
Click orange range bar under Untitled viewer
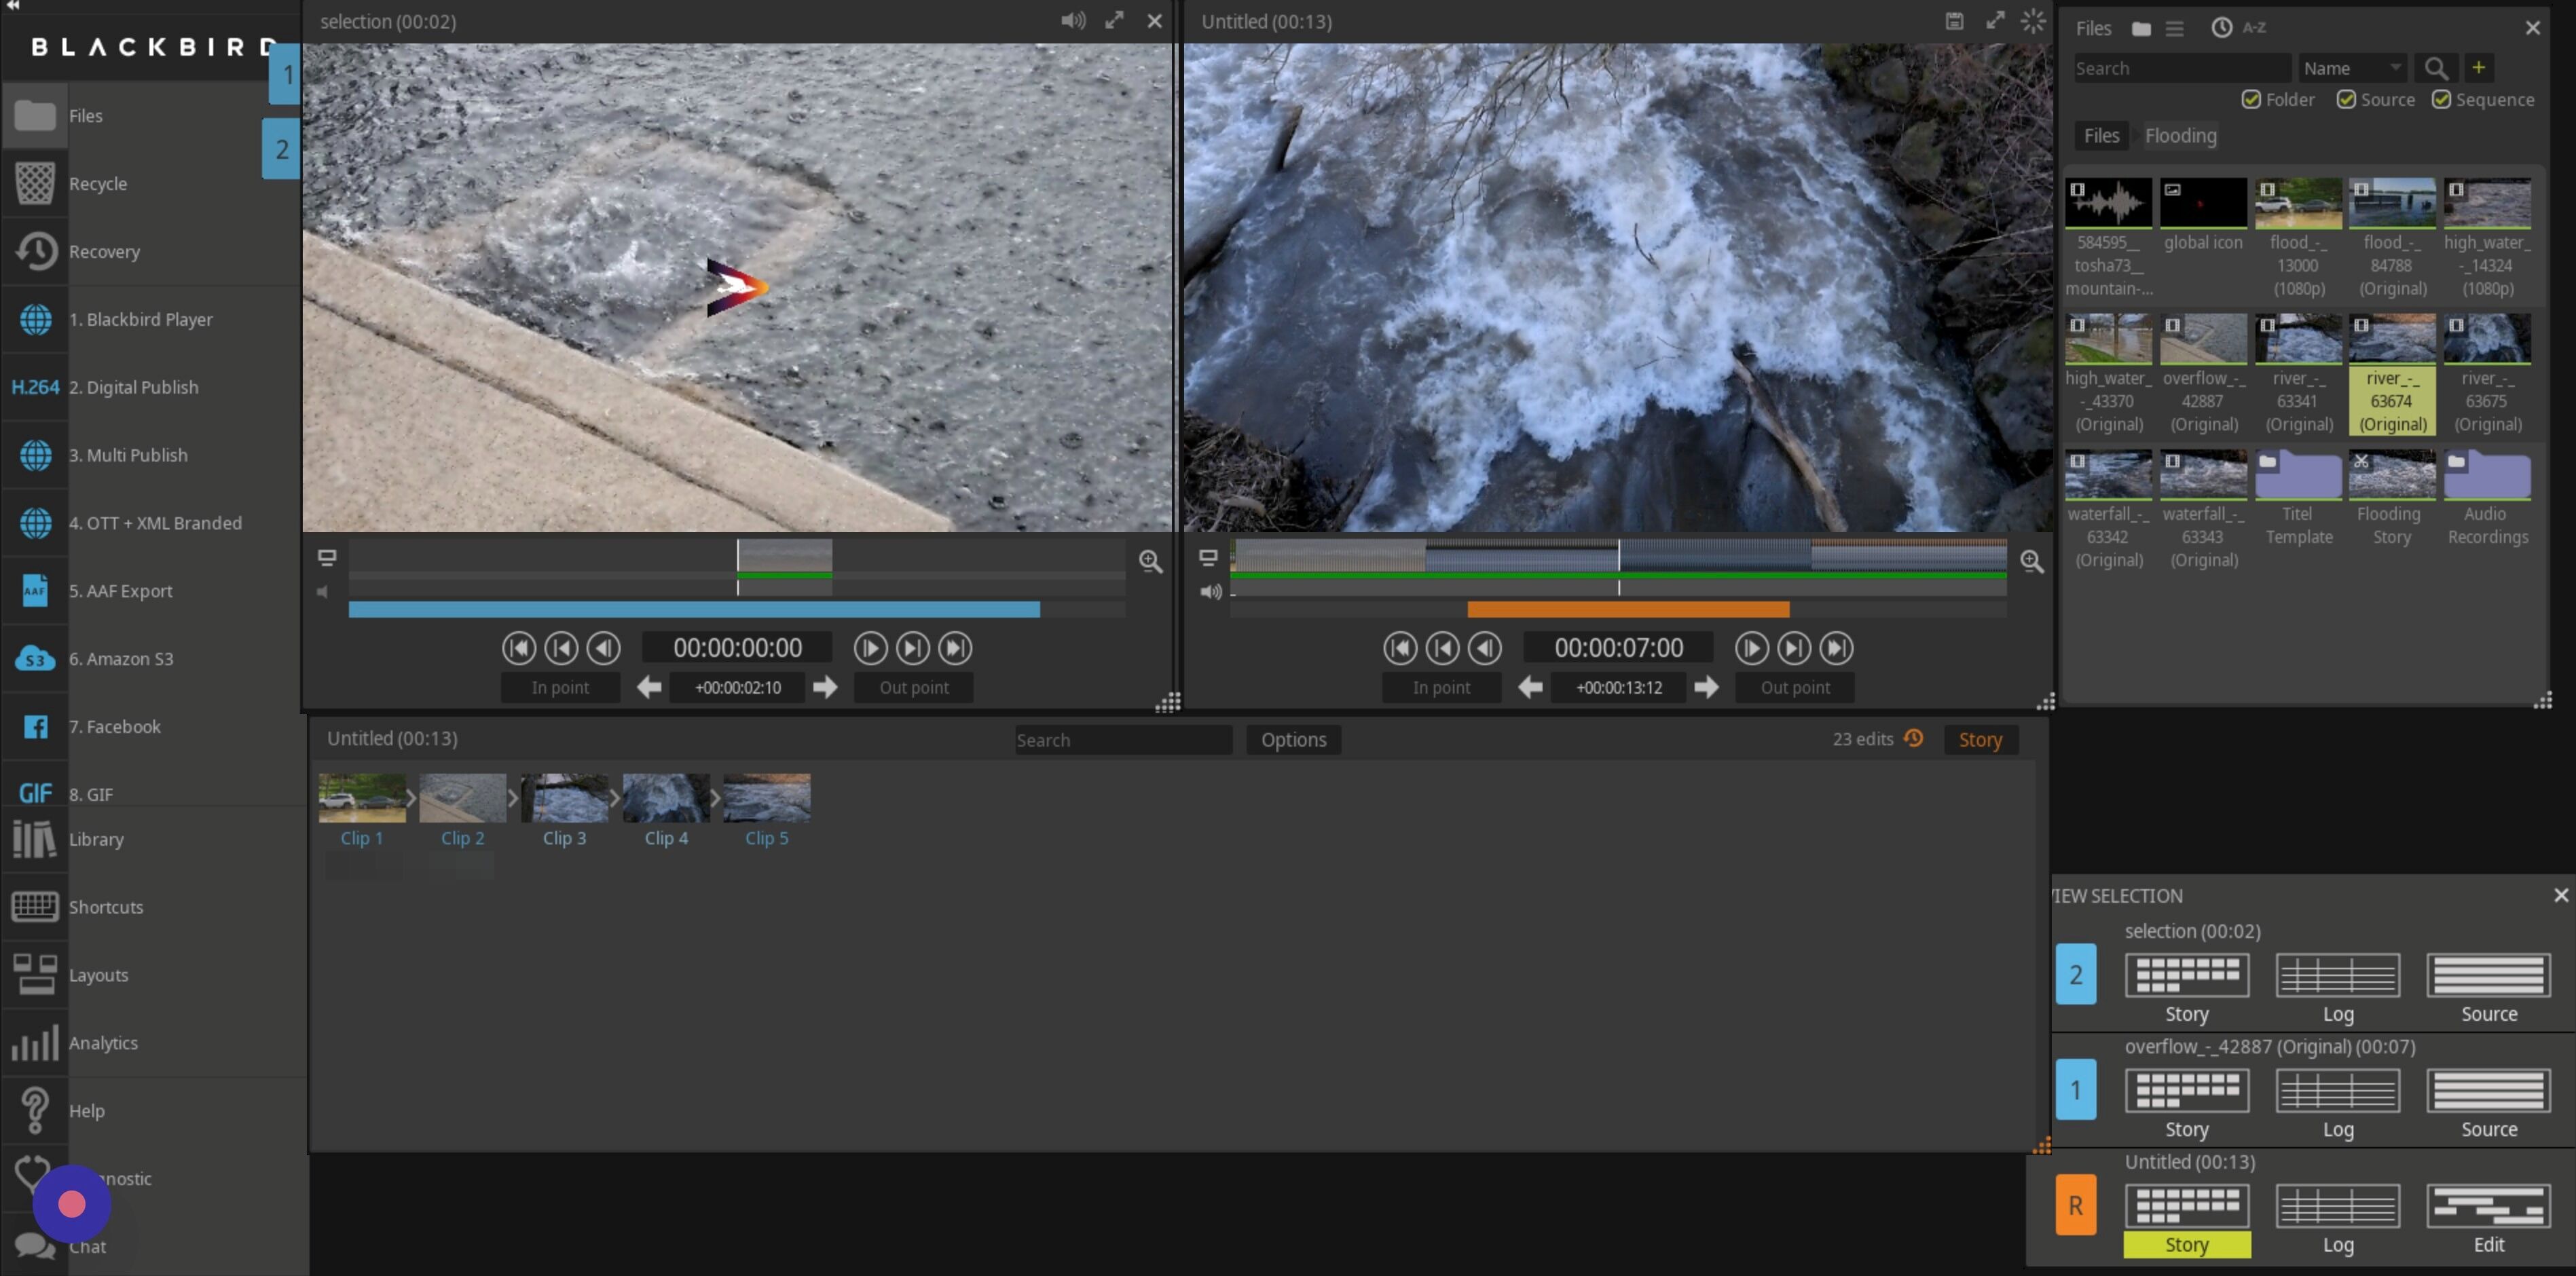tap(1628, 610)
